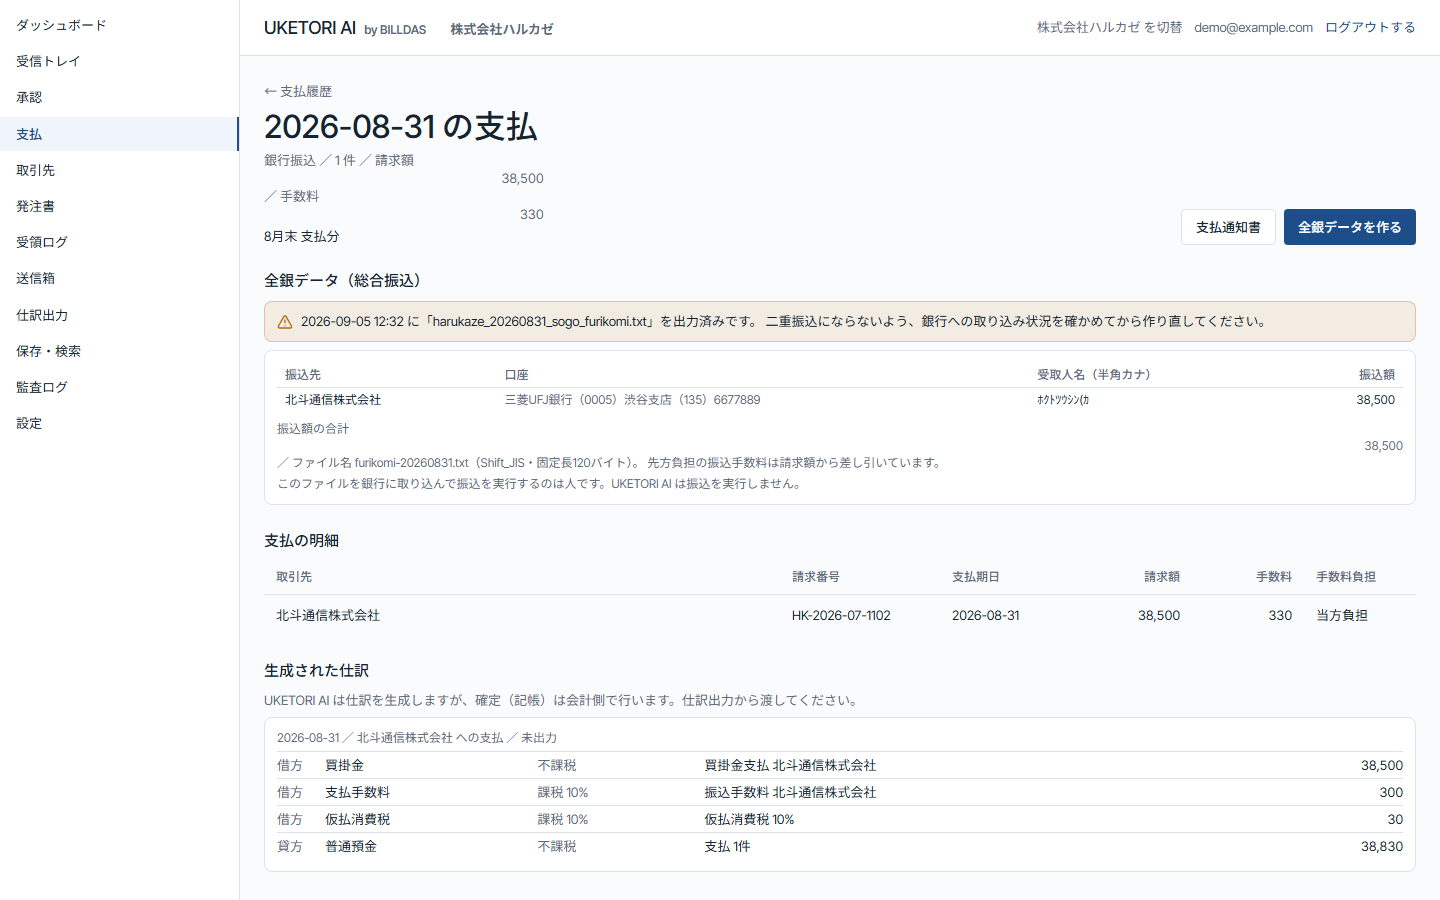Open 取引先 in the sidebar
The image size is (1440, 900).
pyautogui.click(x=119, y=170)
